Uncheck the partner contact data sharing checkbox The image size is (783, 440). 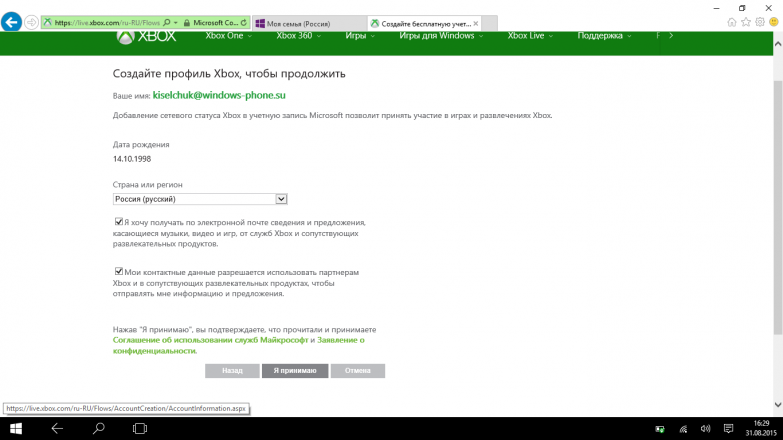[119, 271]
